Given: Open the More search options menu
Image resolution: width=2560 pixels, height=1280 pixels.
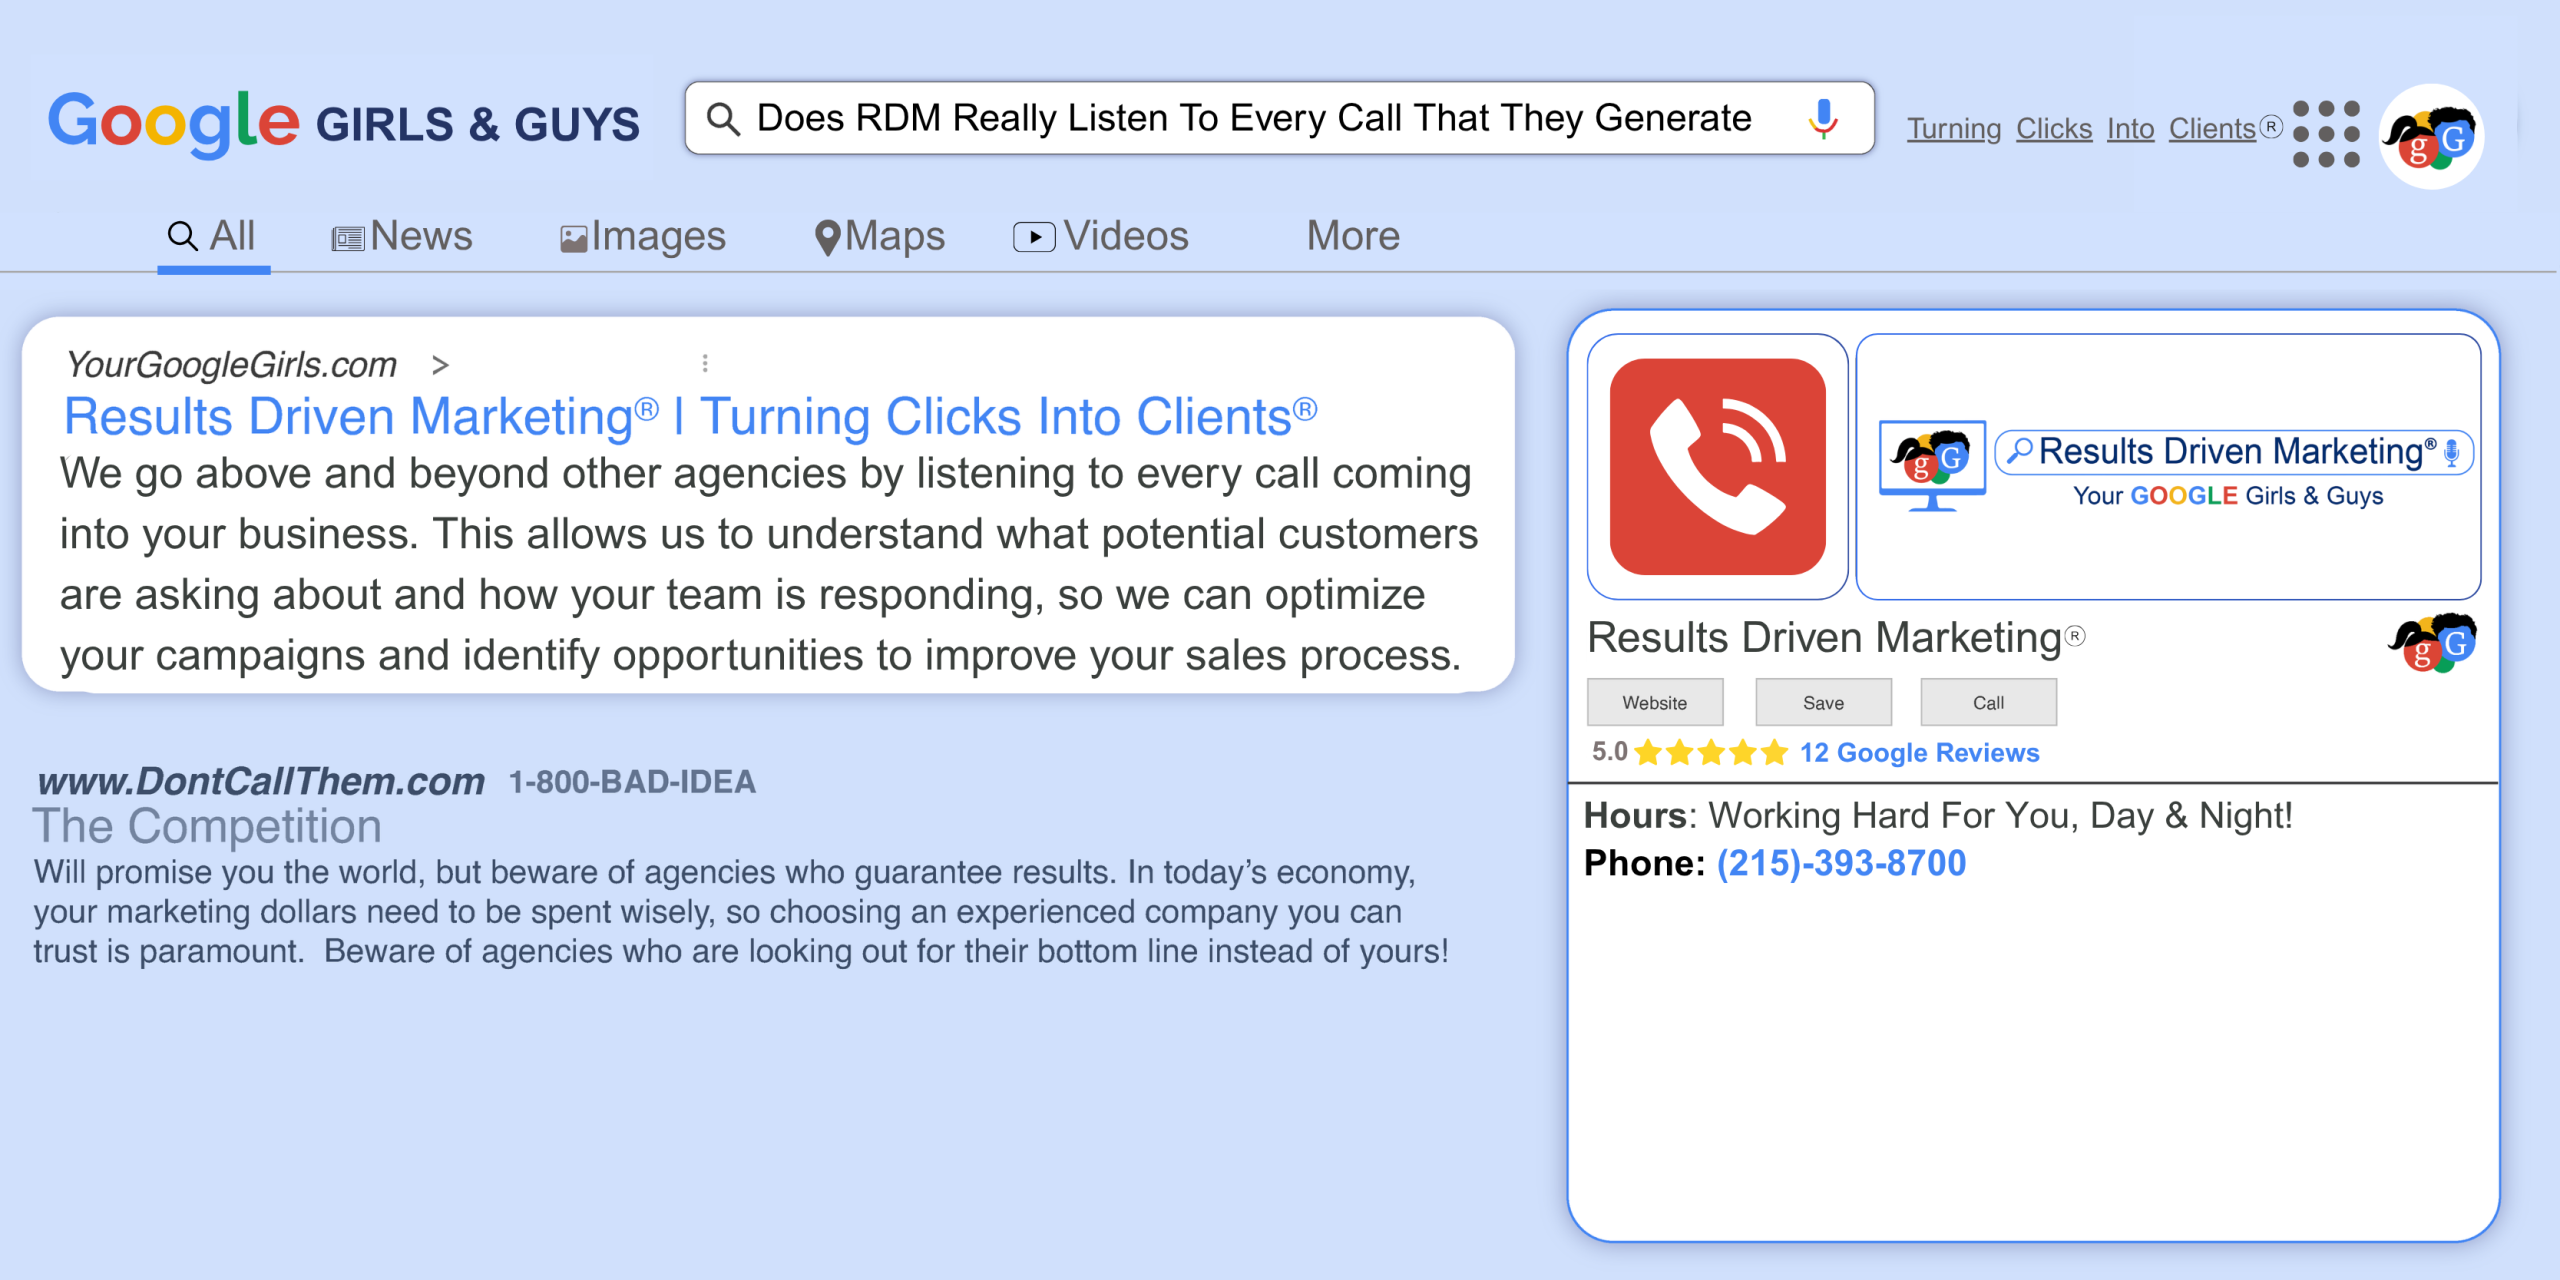Looking at the screenshot, I should (x=1353, y=236).
